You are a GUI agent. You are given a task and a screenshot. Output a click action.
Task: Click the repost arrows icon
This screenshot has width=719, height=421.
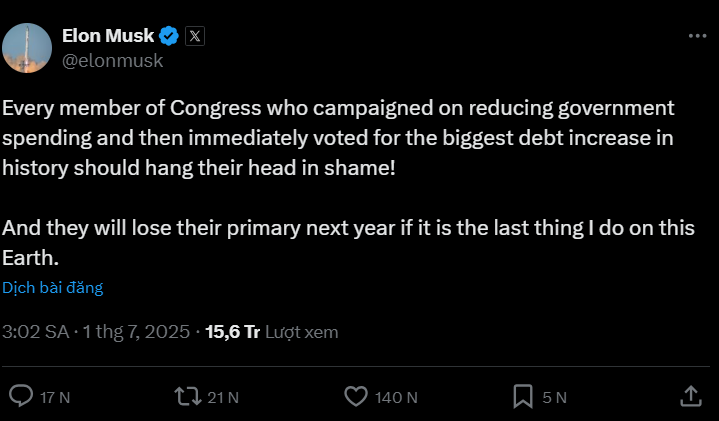187,396
